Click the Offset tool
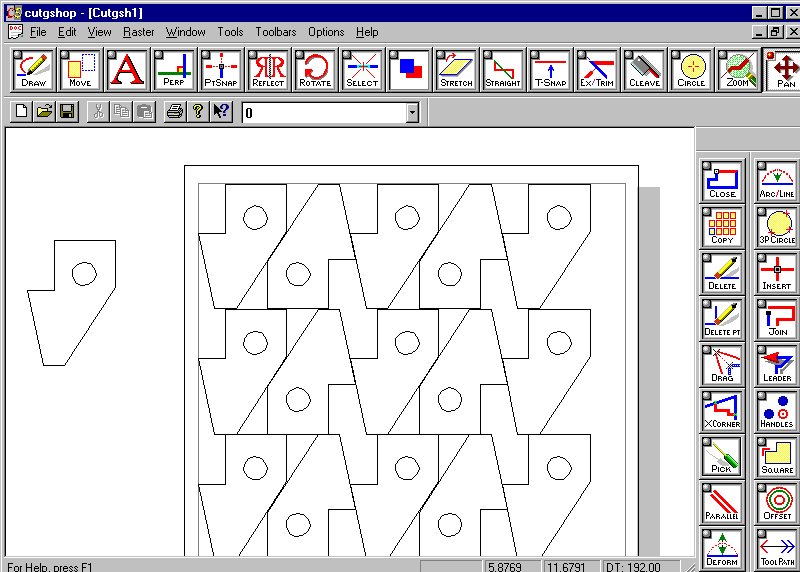Screen dimensions: 800x572 (x=776, y=502)
